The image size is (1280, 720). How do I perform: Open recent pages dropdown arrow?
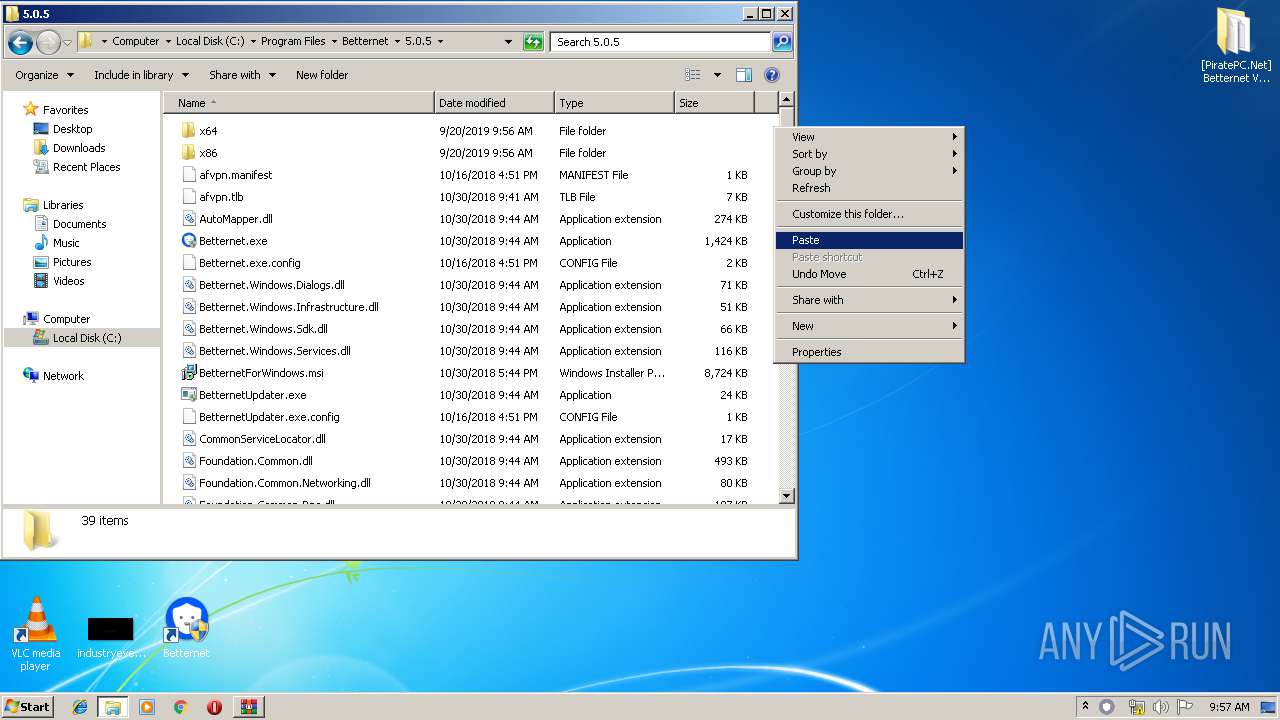67,42
